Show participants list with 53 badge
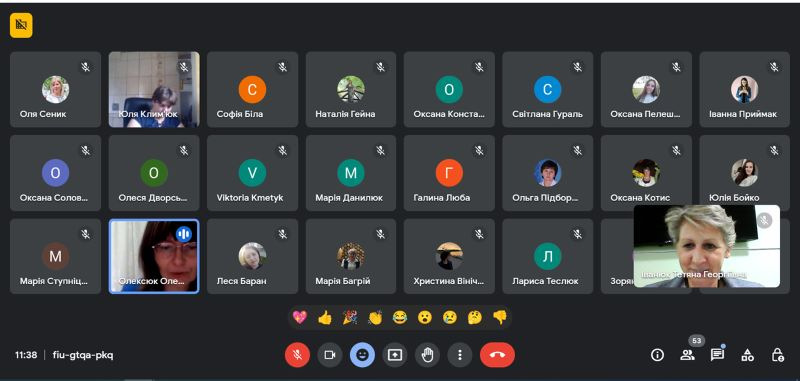Viewport: 800px width, 381px height. pyautogui.click(x=688, y=355)
